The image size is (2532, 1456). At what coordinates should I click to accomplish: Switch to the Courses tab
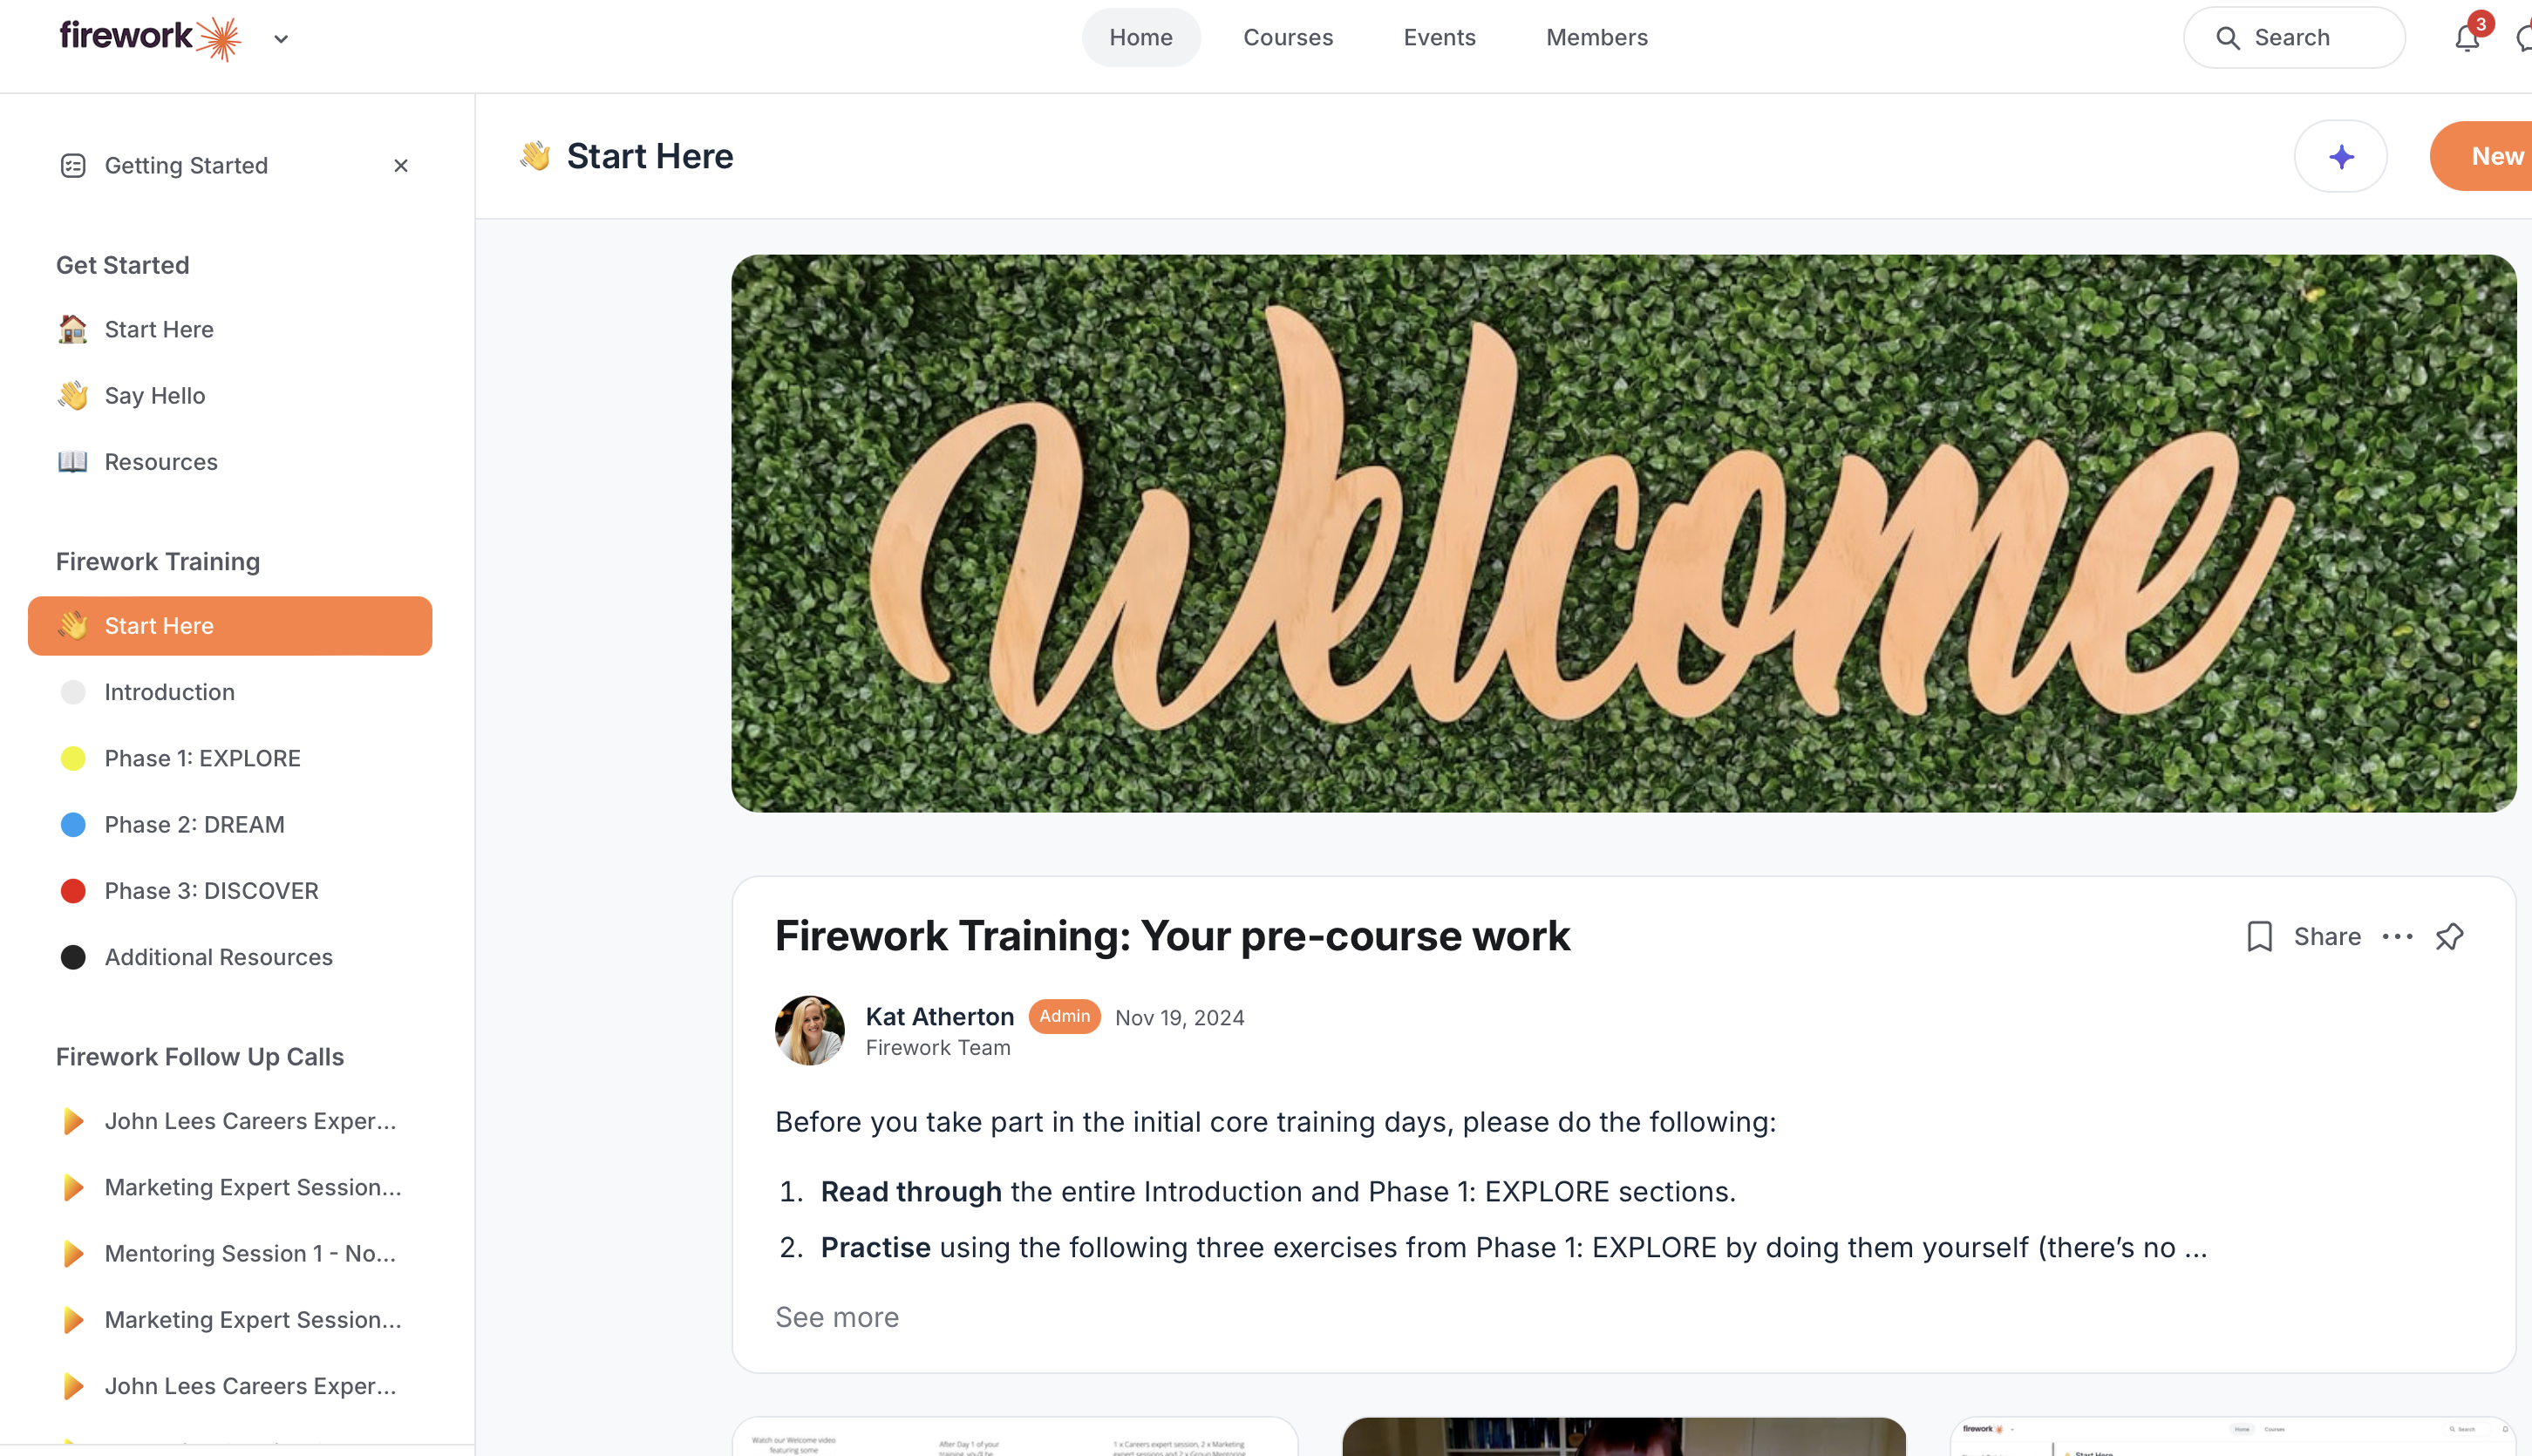pos(1288,38)
